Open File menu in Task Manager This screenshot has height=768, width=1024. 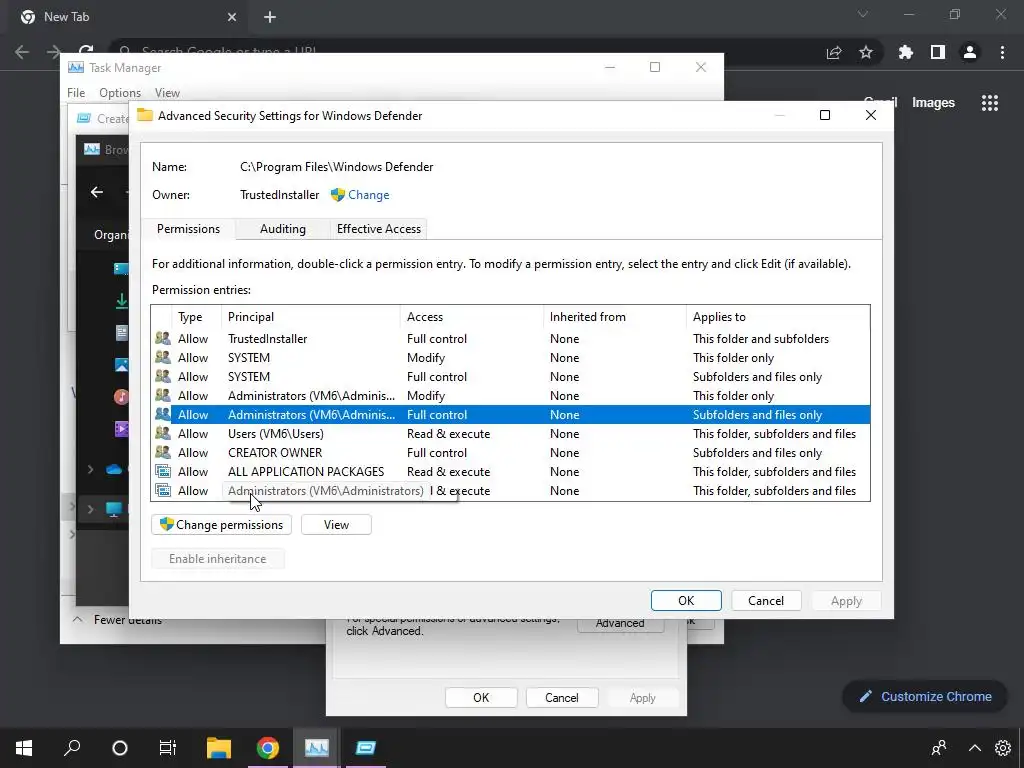coord(76,93)
